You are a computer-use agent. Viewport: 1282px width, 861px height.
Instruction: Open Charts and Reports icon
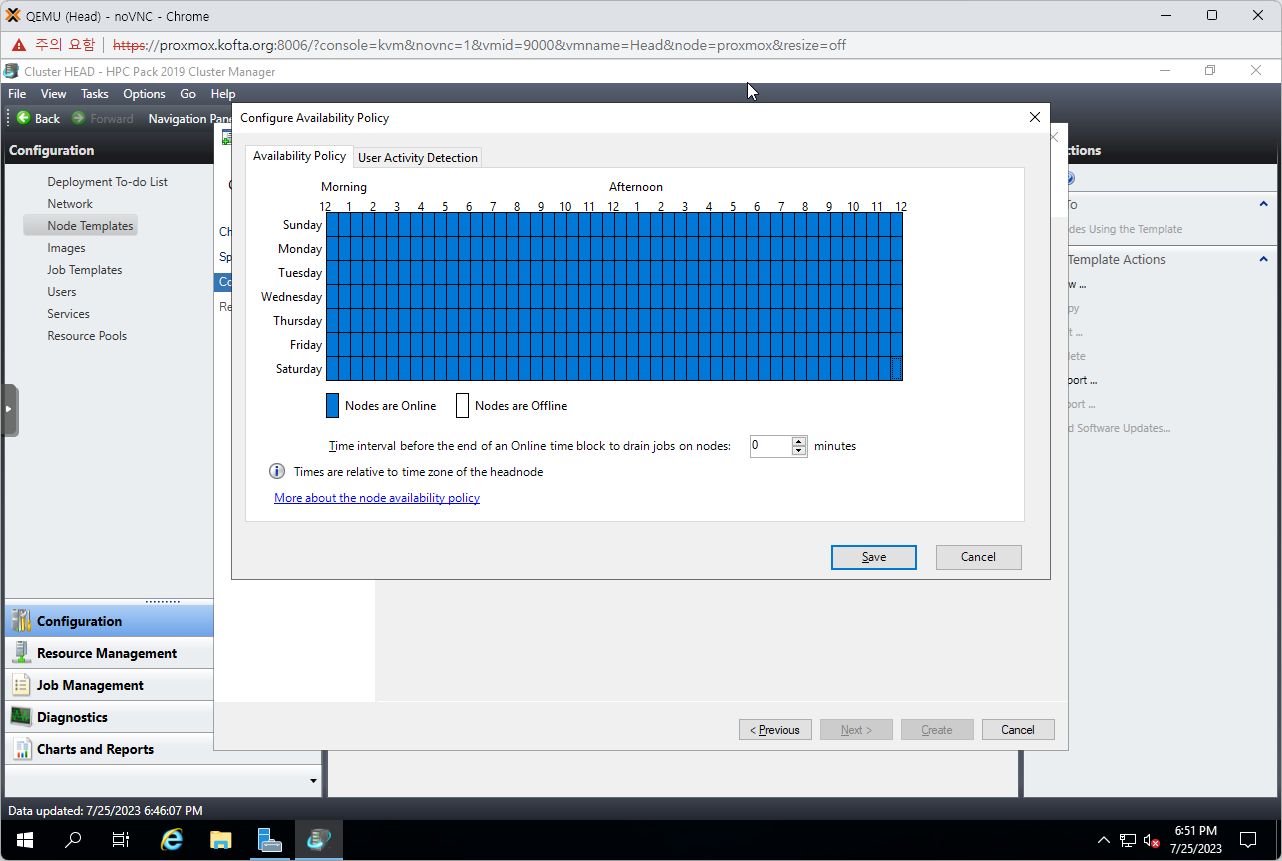click(21, 749)
